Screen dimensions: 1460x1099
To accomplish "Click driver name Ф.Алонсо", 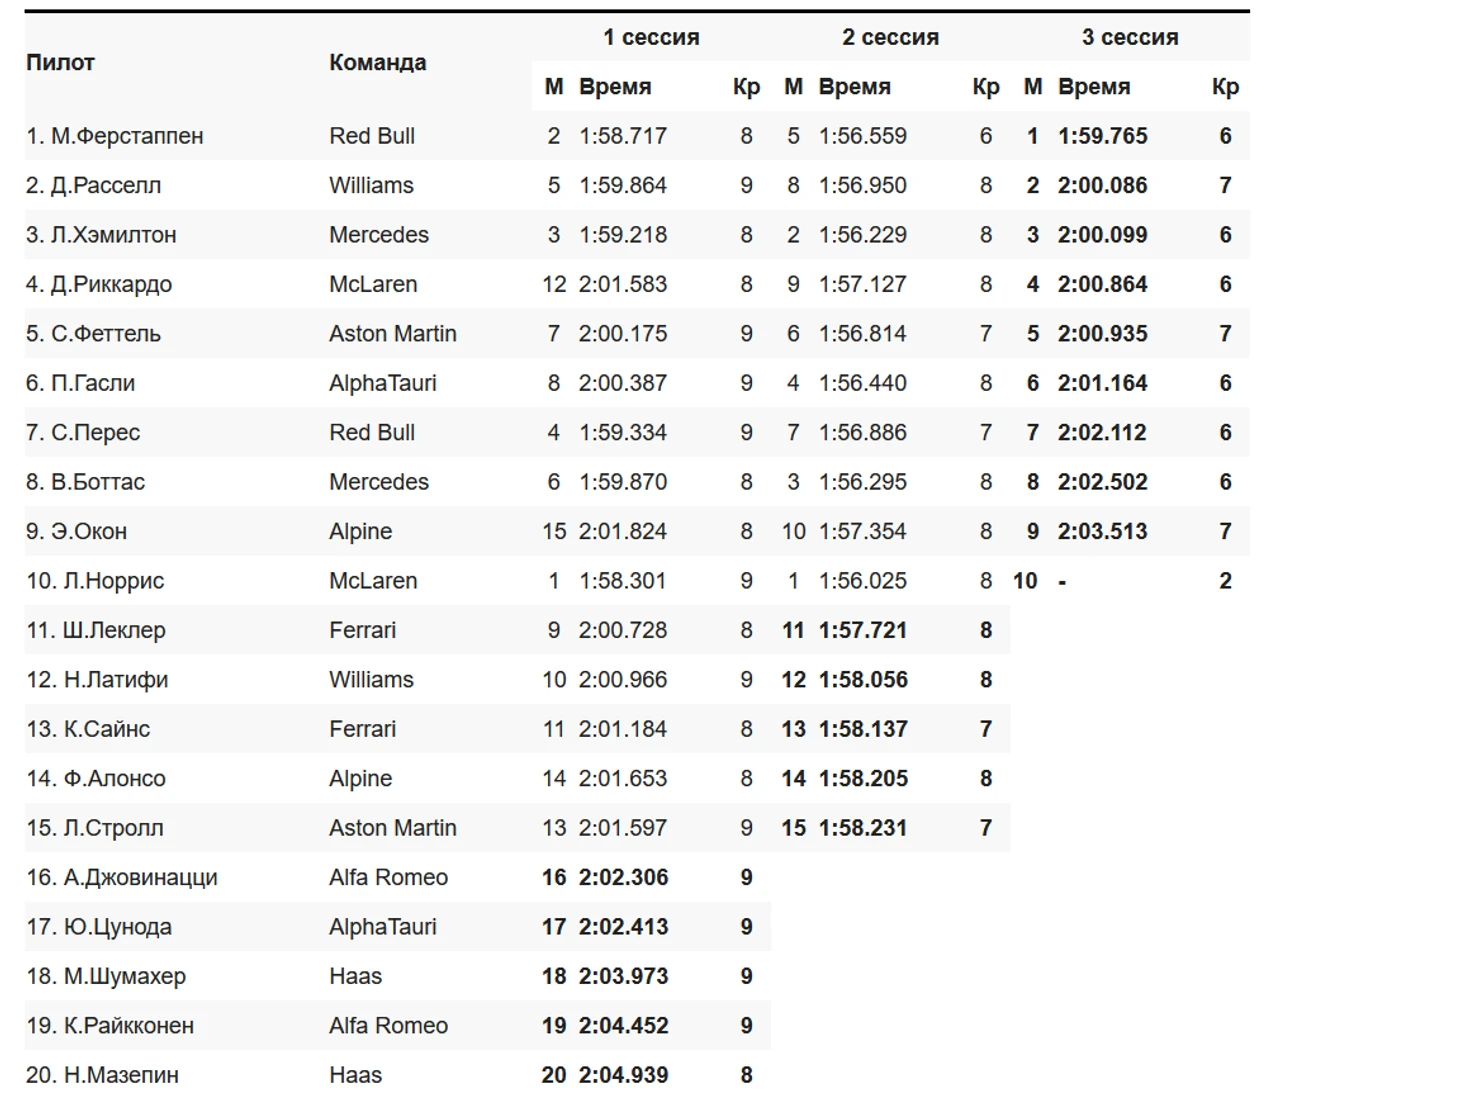I will [x=114, y=779].
